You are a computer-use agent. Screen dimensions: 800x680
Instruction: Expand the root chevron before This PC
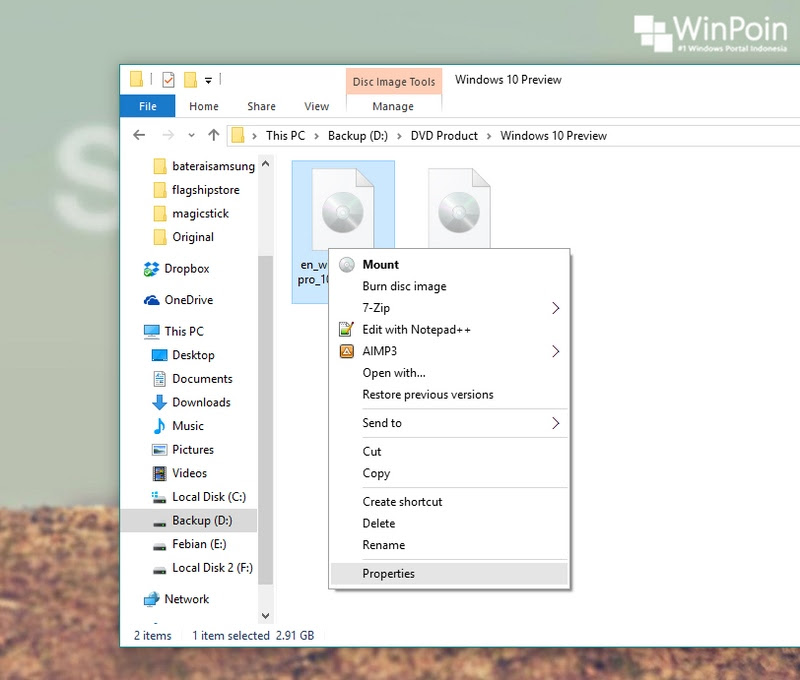[x=254, y=136]
